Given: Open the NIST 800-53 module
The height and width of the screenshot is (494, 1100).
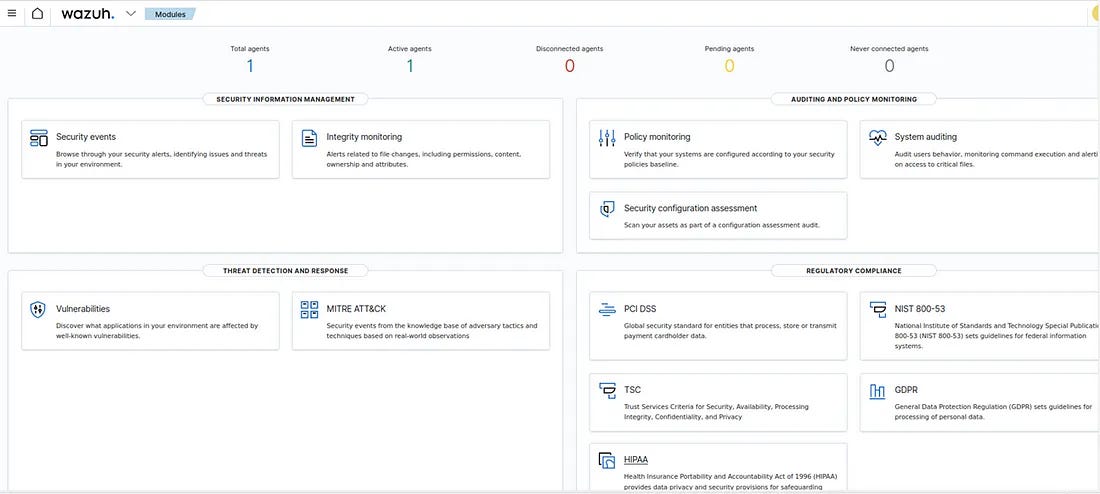Looking at the screenshot, I should [980, 326].
